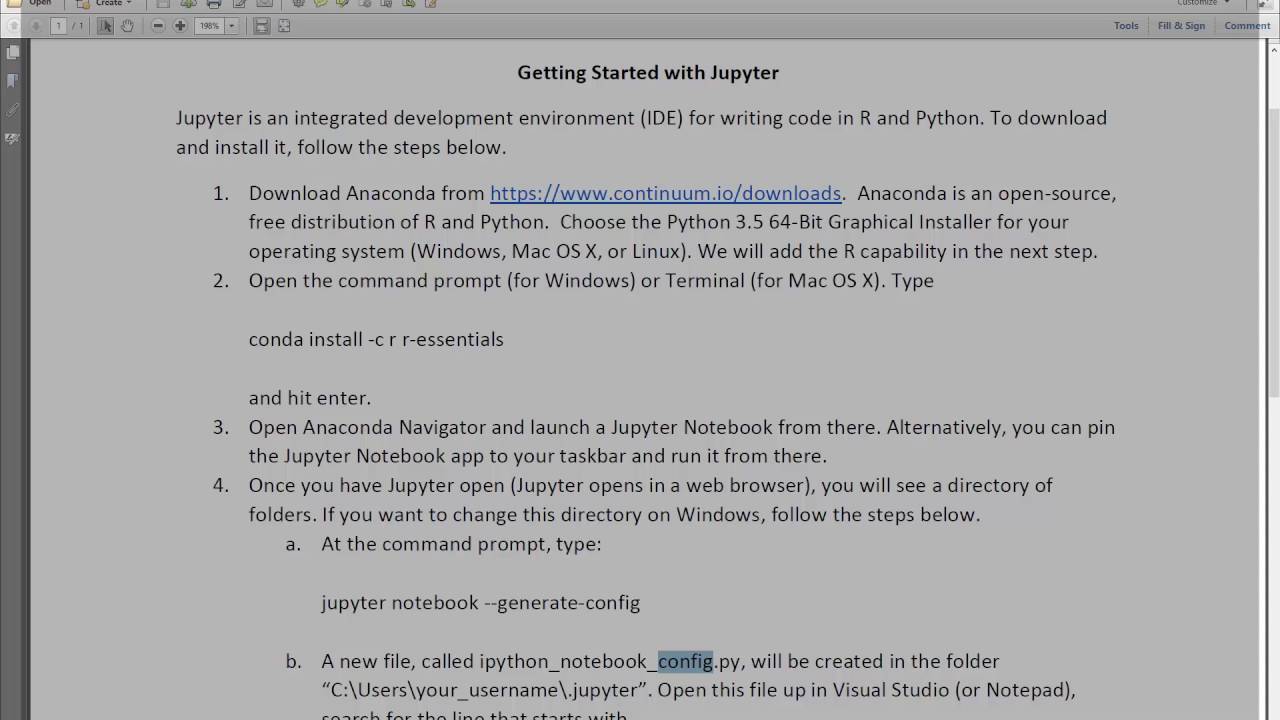This screenshot has height=720, width=1280.
Task: Click the 'conda install -c r r-essentials' text
Action: [376, 339]
